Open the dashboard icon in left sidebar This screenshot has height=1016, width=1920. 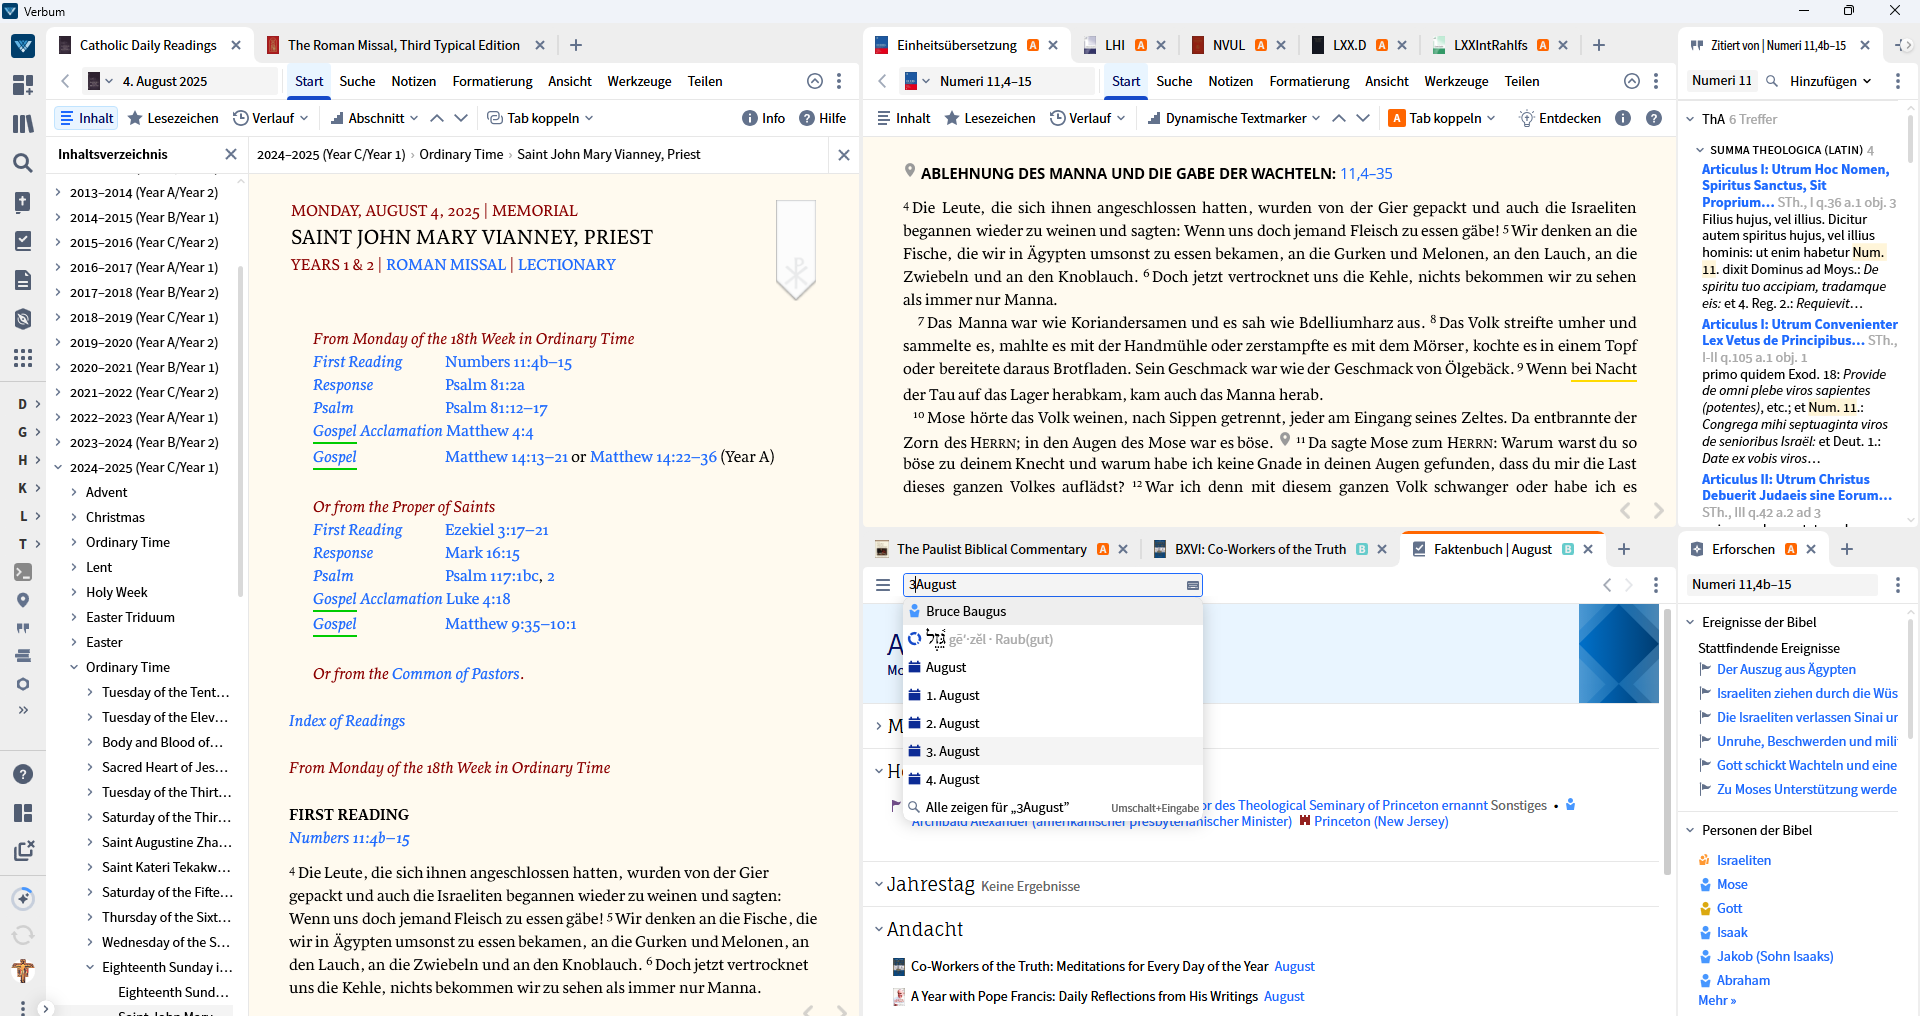coord(23,85)
